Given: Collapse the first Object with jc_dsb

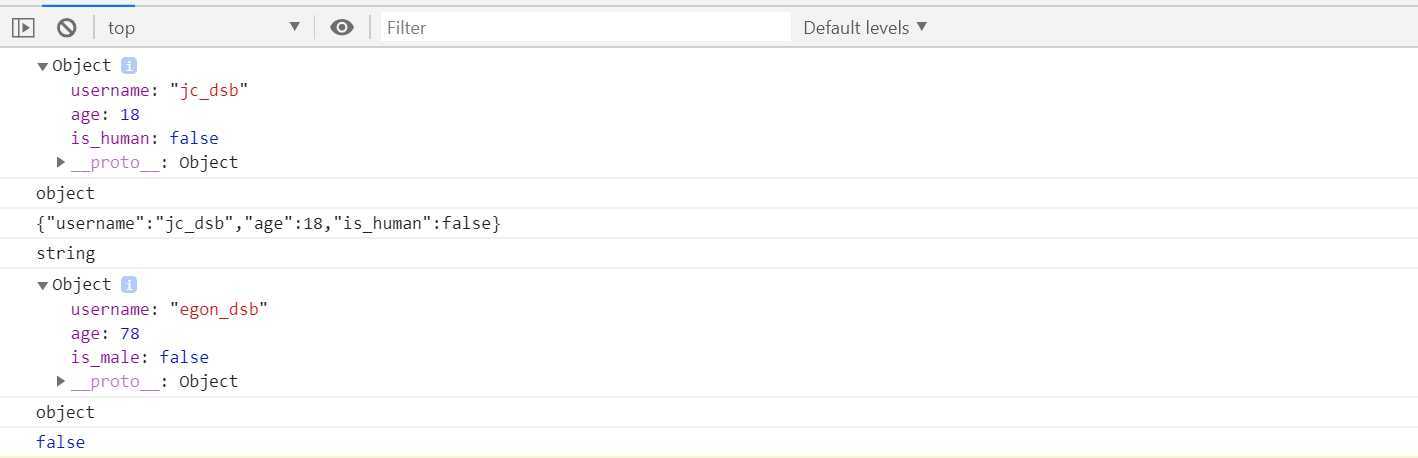Looking at the screenshot, I should 42,66.
